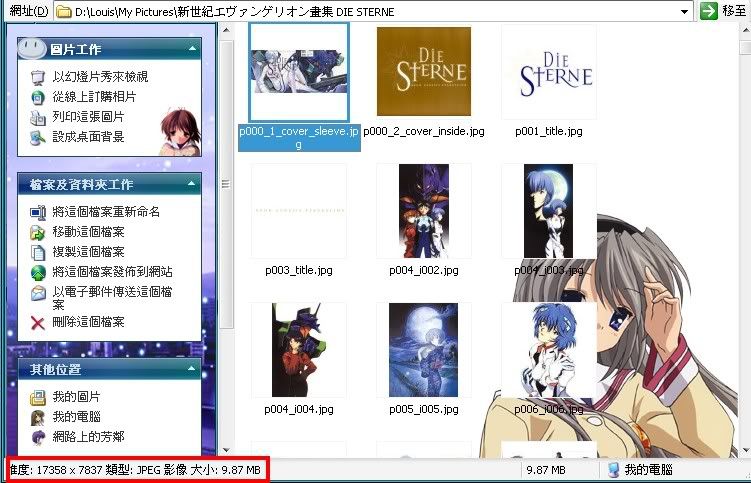Open the address bar dropdown arrow
The height and width of the screenshot is (483, 751).
(684, 12)
